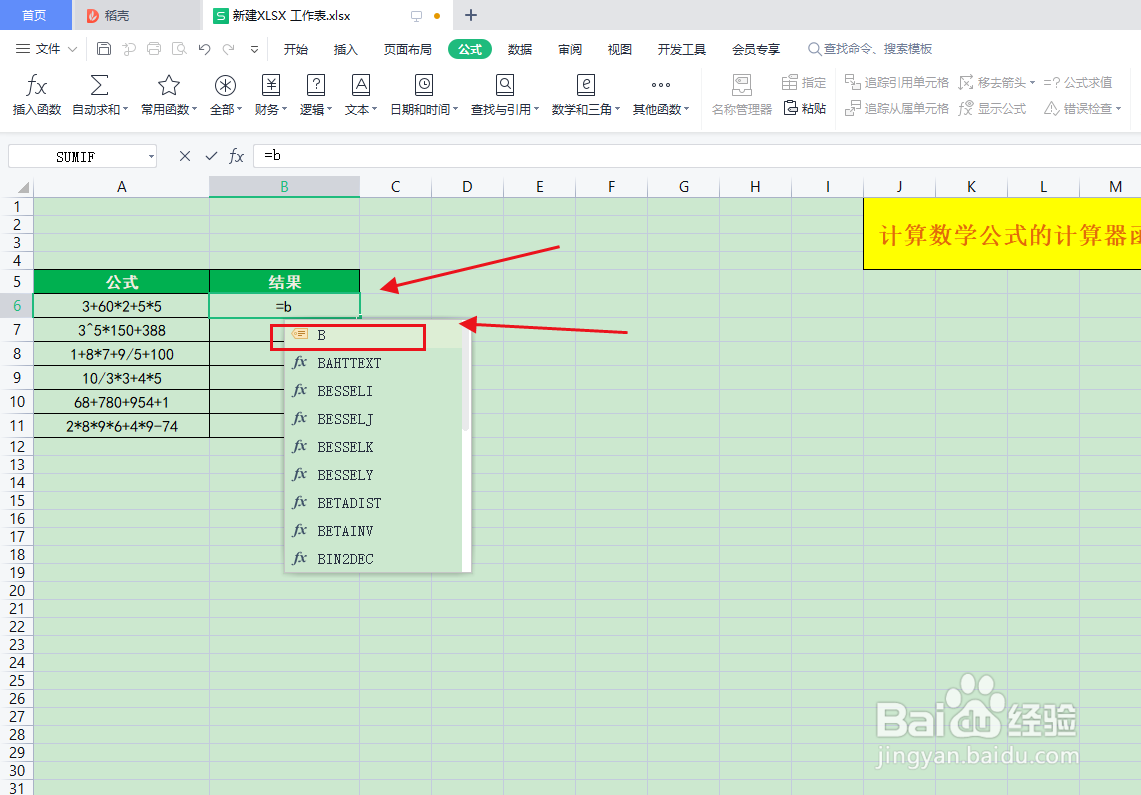Choose BETADIST from autocomplete list
Viewport: 1141px width, 795px height.
375,503
